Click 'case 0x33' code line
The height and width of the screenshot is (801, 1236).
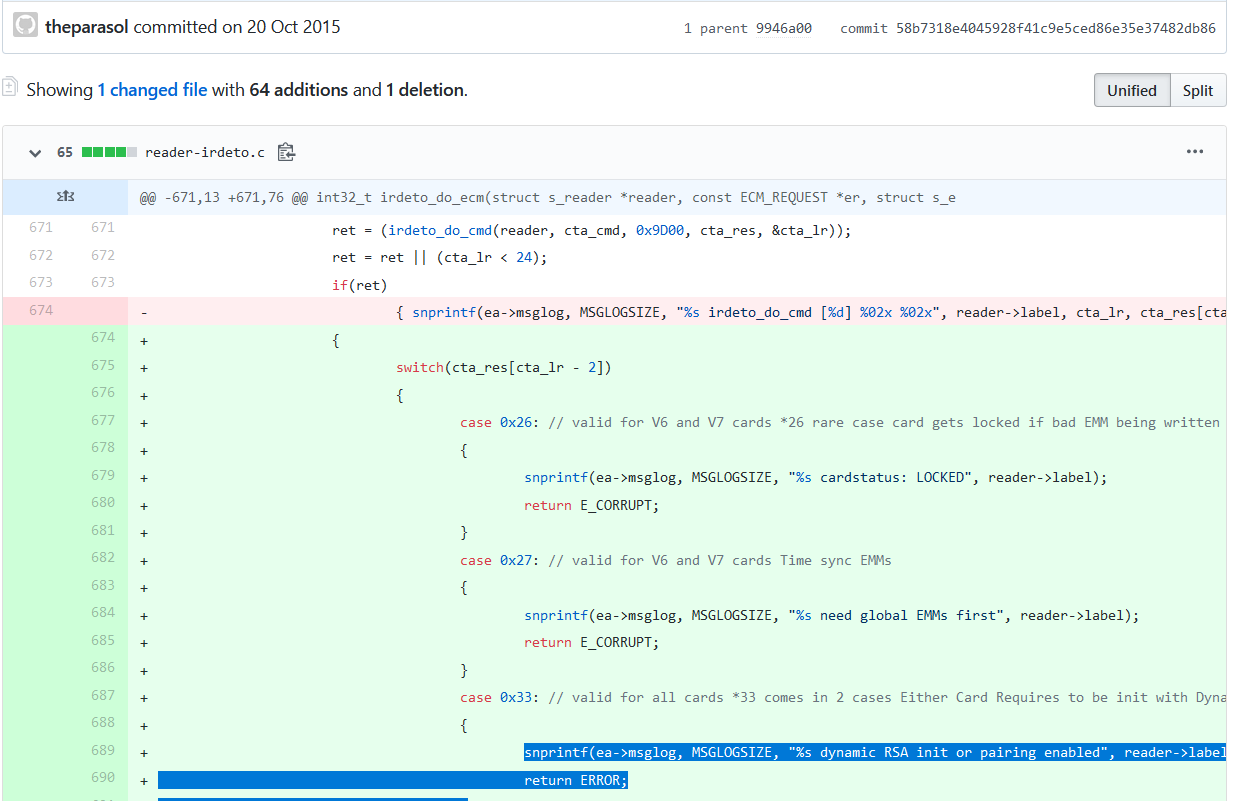pos(843,698)
